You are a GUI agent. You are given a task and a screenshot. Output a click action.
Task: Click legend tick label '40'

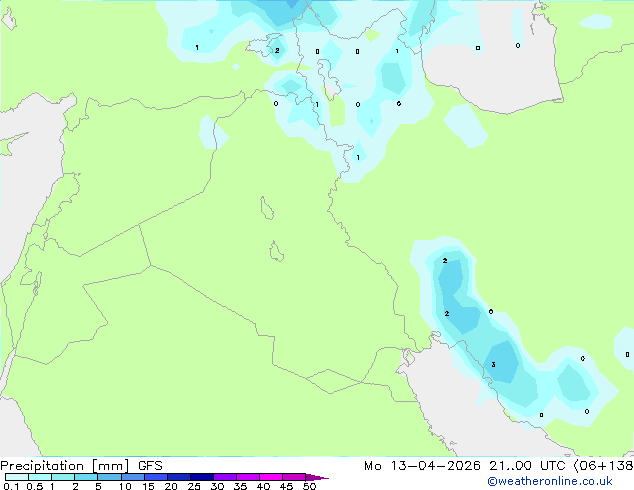(263, 486)
